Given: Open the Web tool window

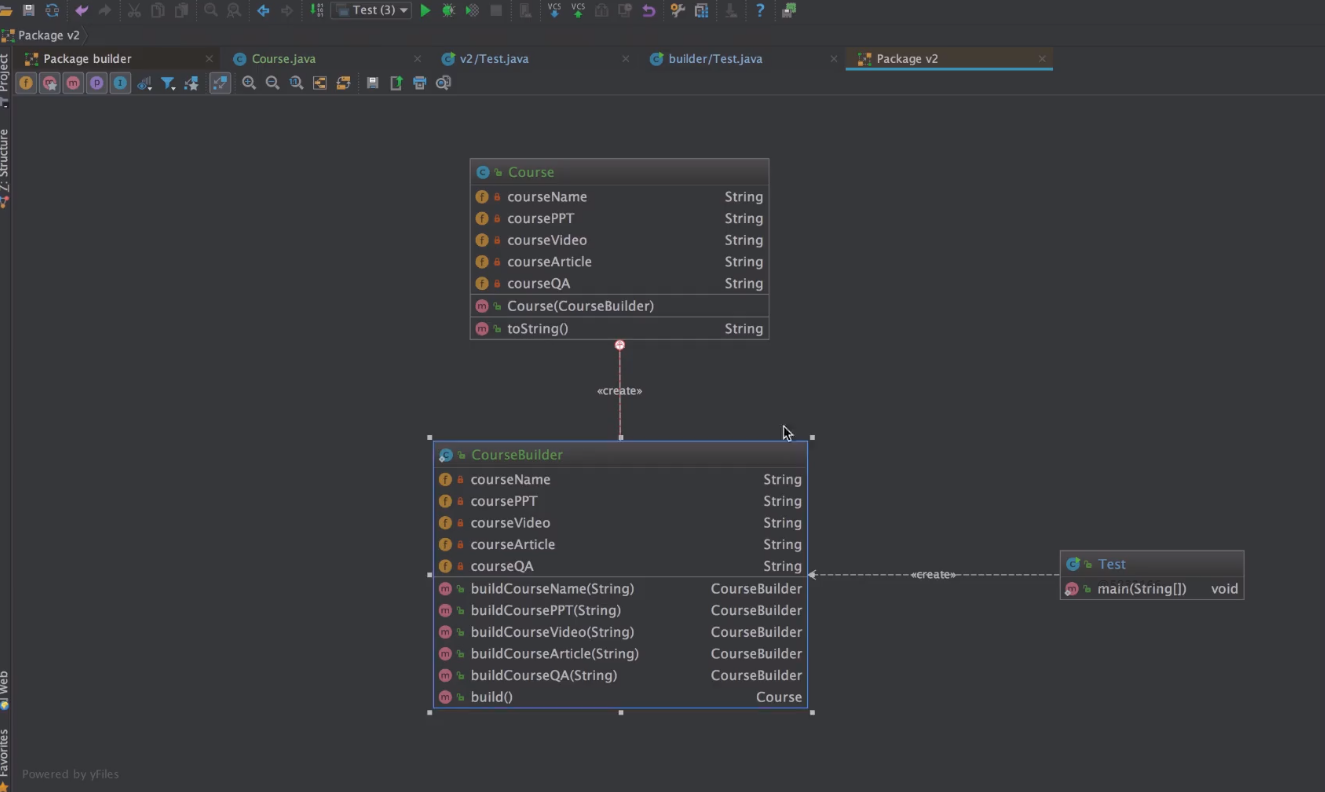Looking at the screenshot, I should click(4, 690).
